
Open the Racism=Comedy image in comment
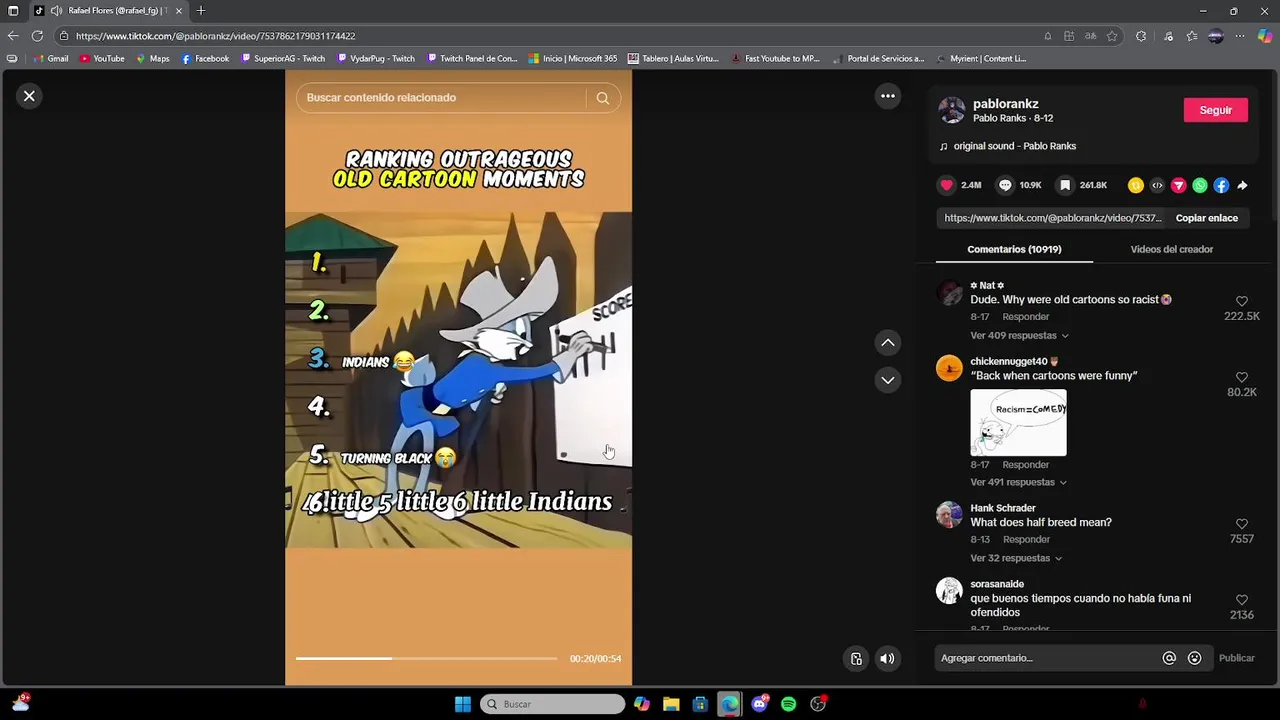click(x=1018, y=423)
